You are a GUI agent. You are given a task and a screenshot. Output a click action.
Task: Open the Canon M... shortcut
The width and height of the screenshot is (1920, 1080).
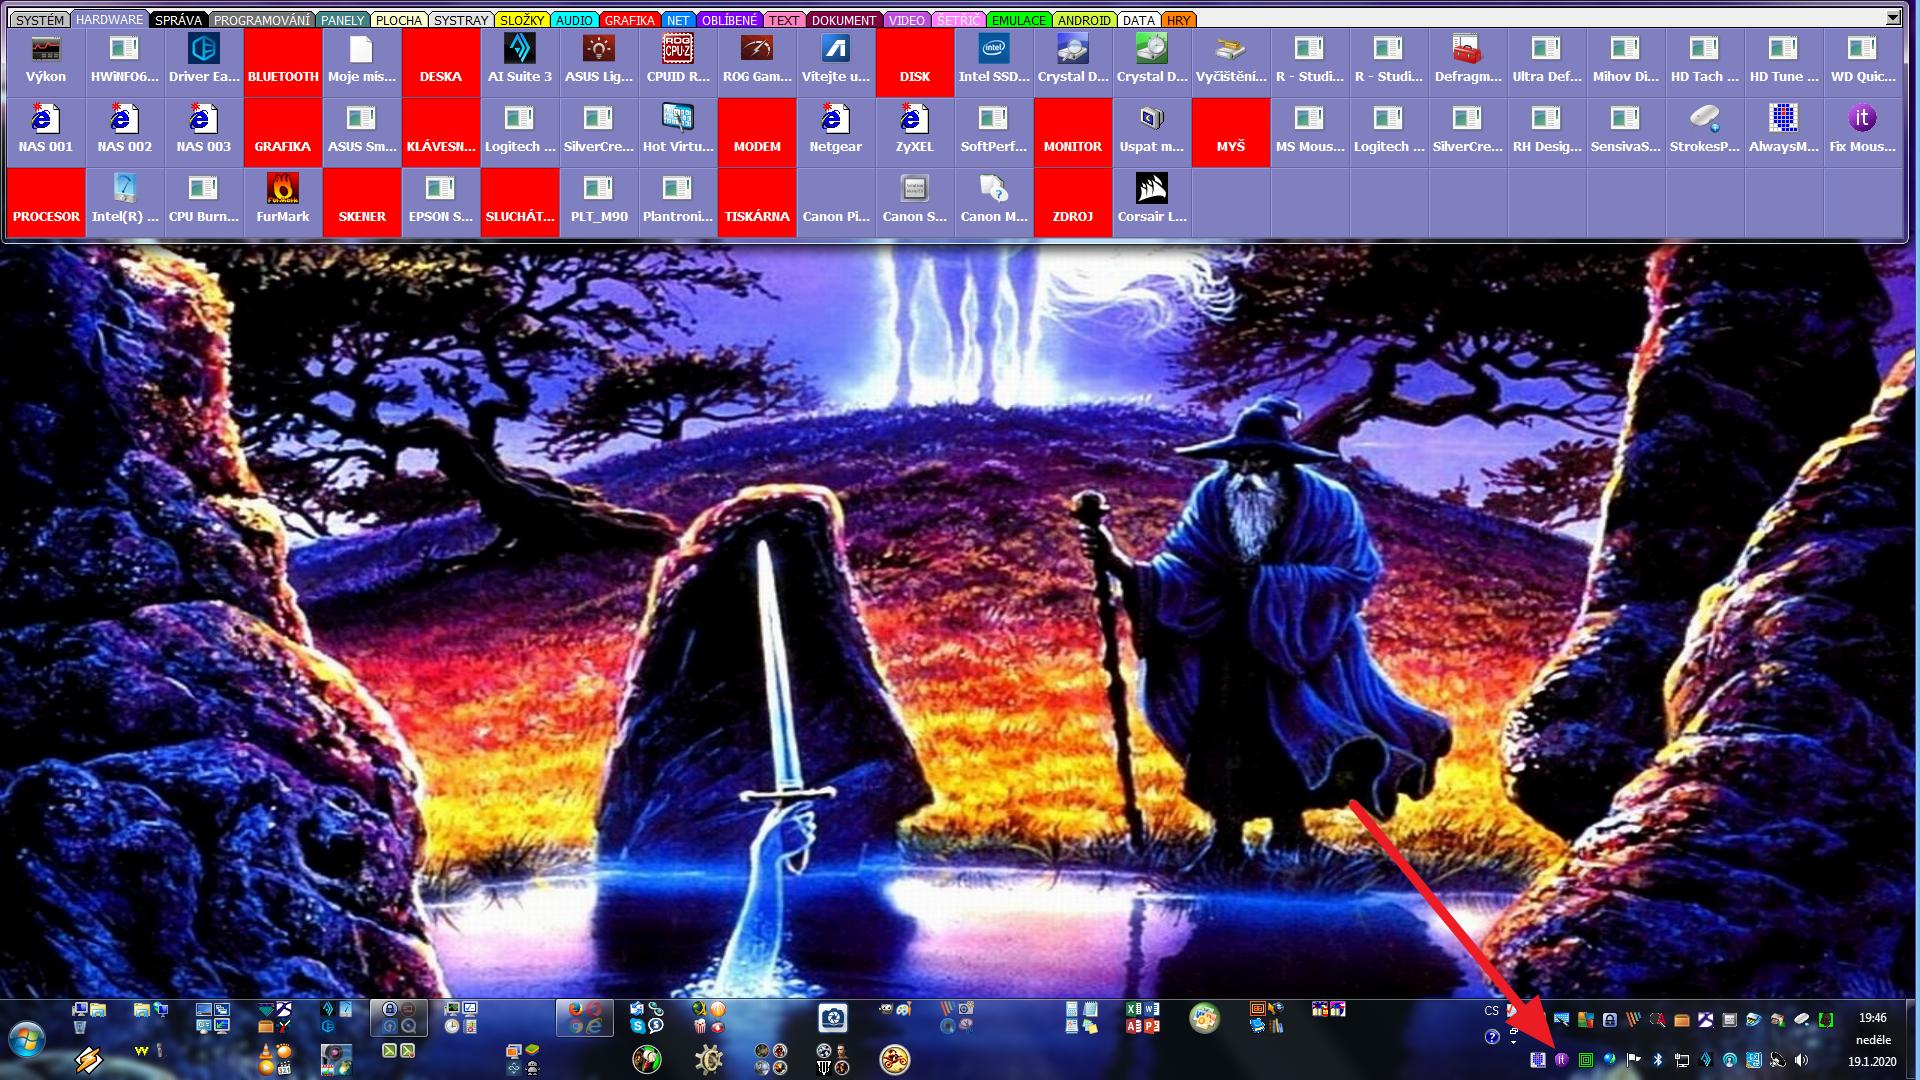click(x=994, y=202)
